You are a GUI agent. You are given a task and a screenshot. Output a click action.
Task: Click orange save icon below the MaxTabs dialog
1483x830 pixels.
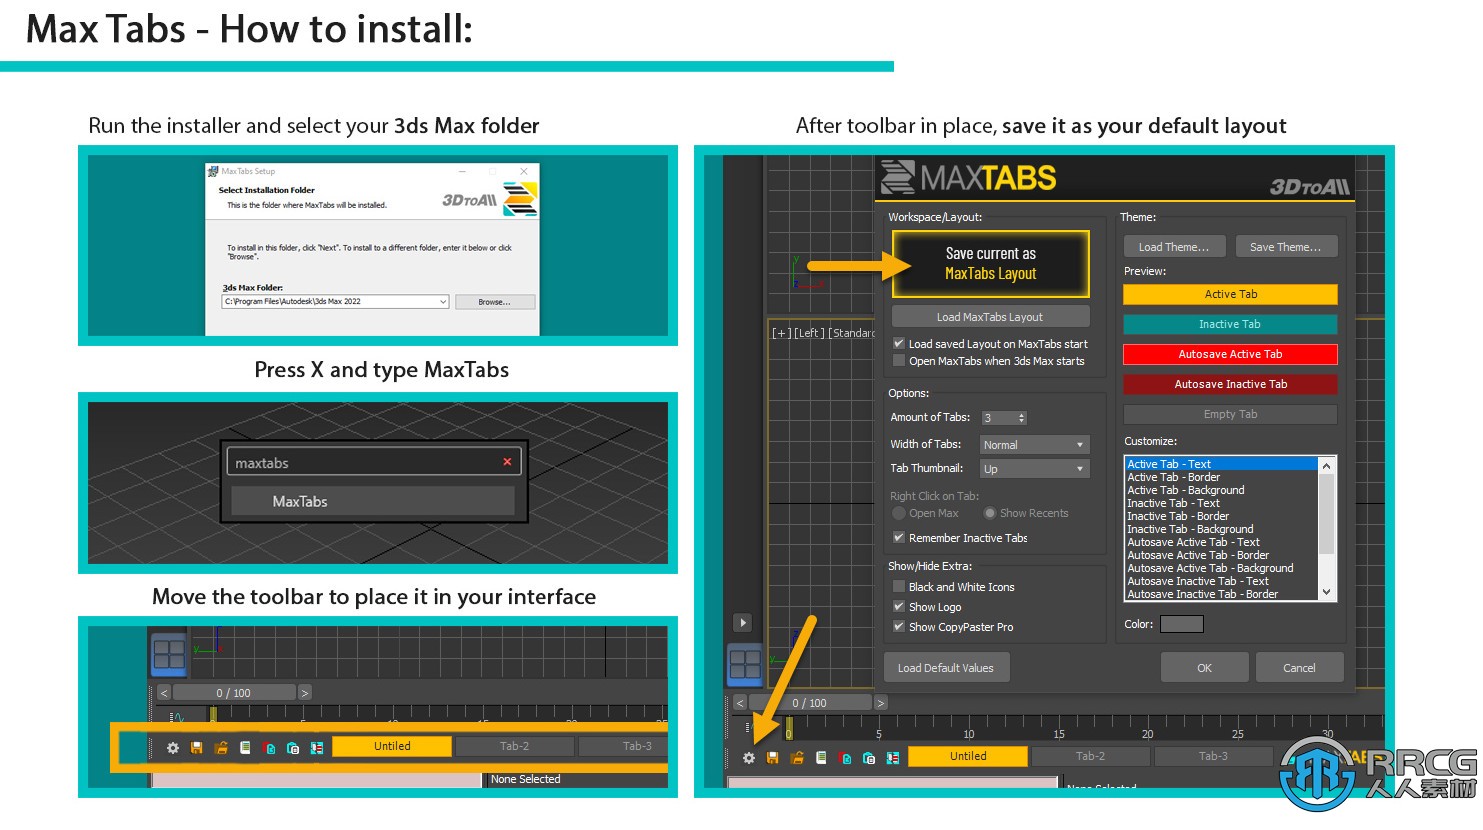point(773,758)
